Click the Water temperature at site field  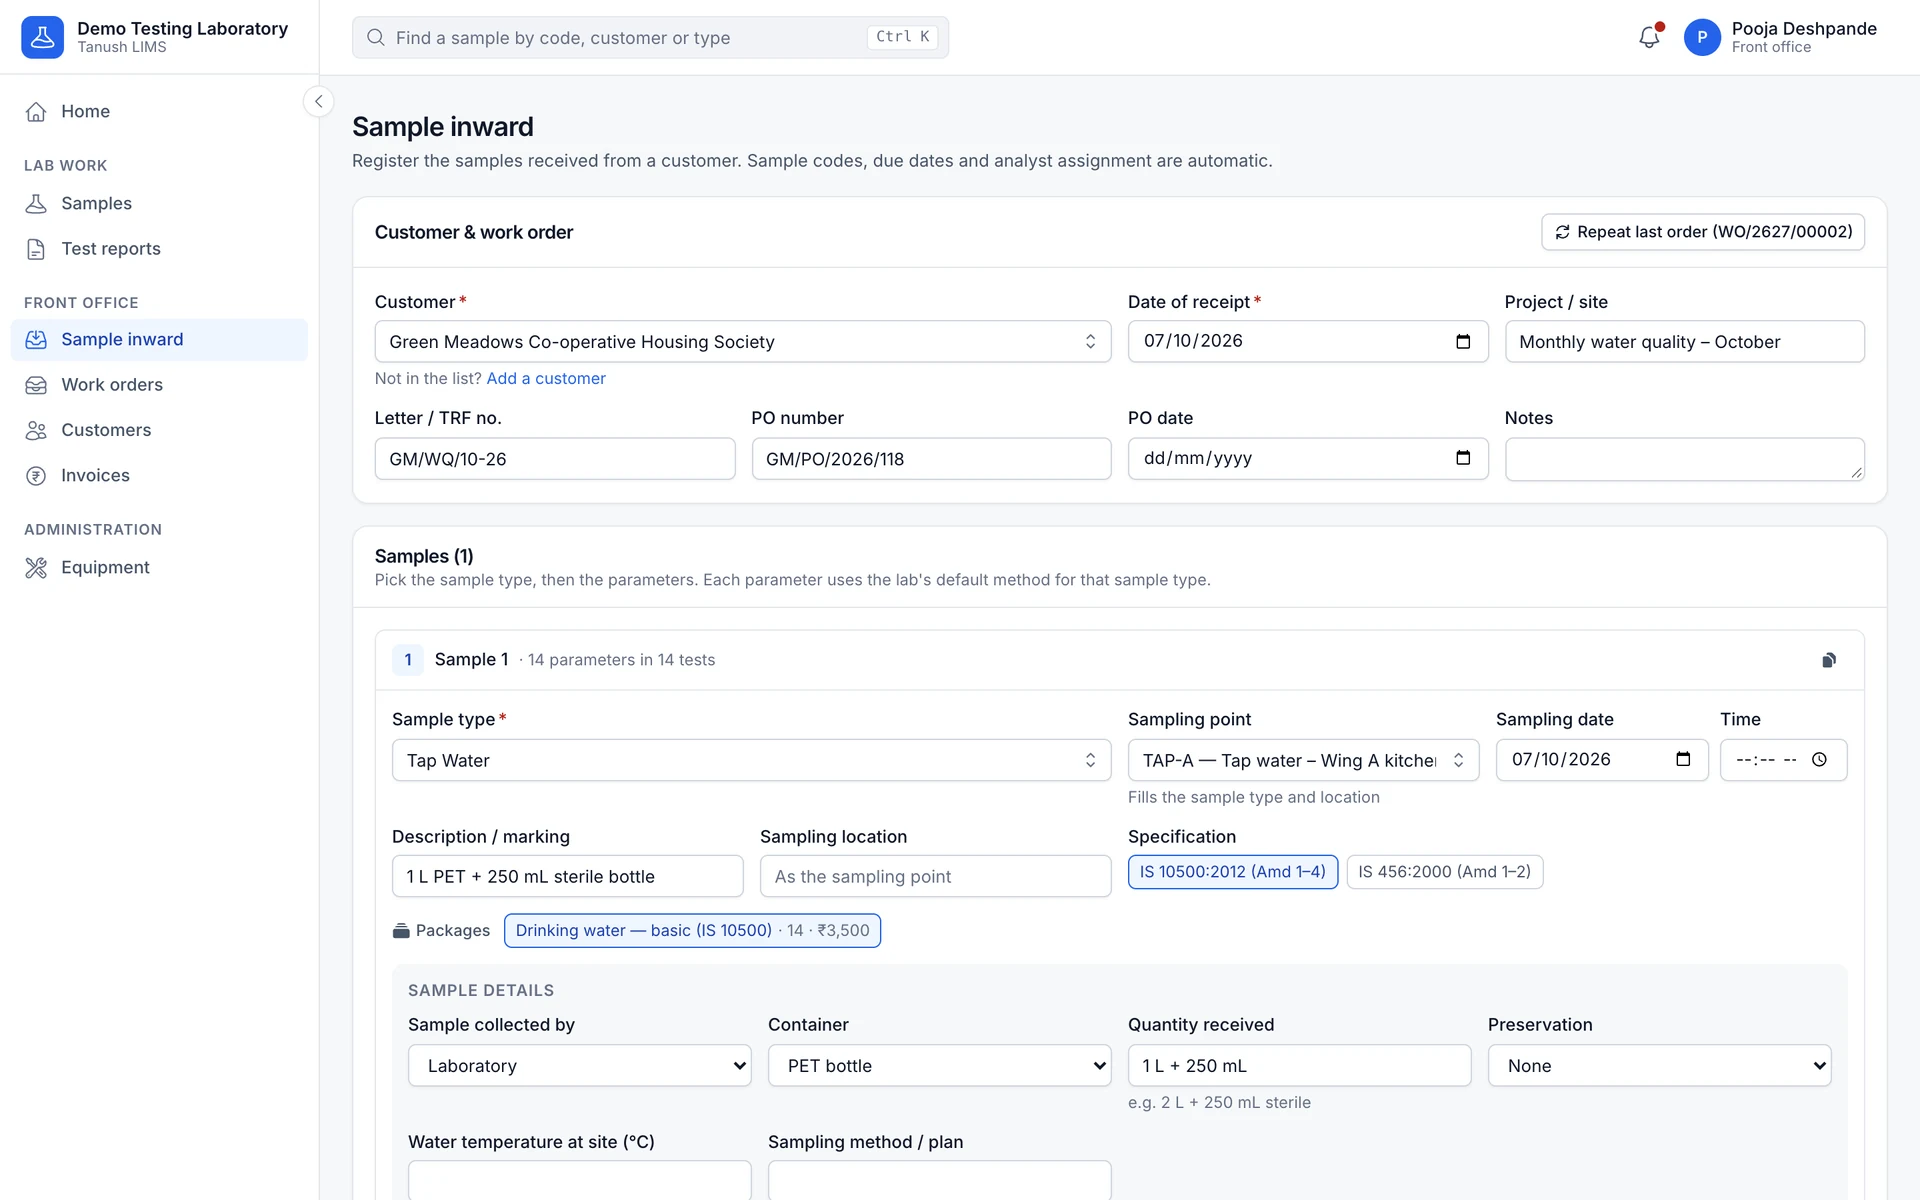click(x=579, y=1181)
